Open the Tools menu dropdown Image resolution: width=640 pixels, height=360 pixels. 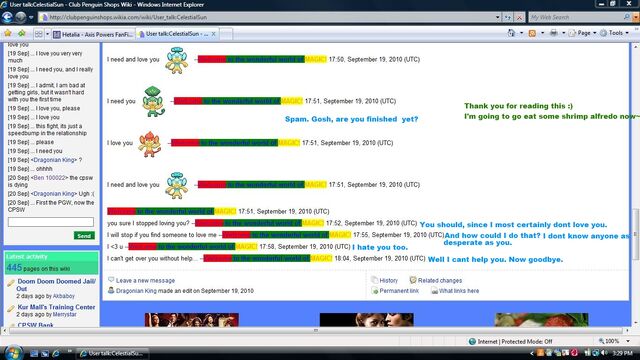tap(614, 33)
